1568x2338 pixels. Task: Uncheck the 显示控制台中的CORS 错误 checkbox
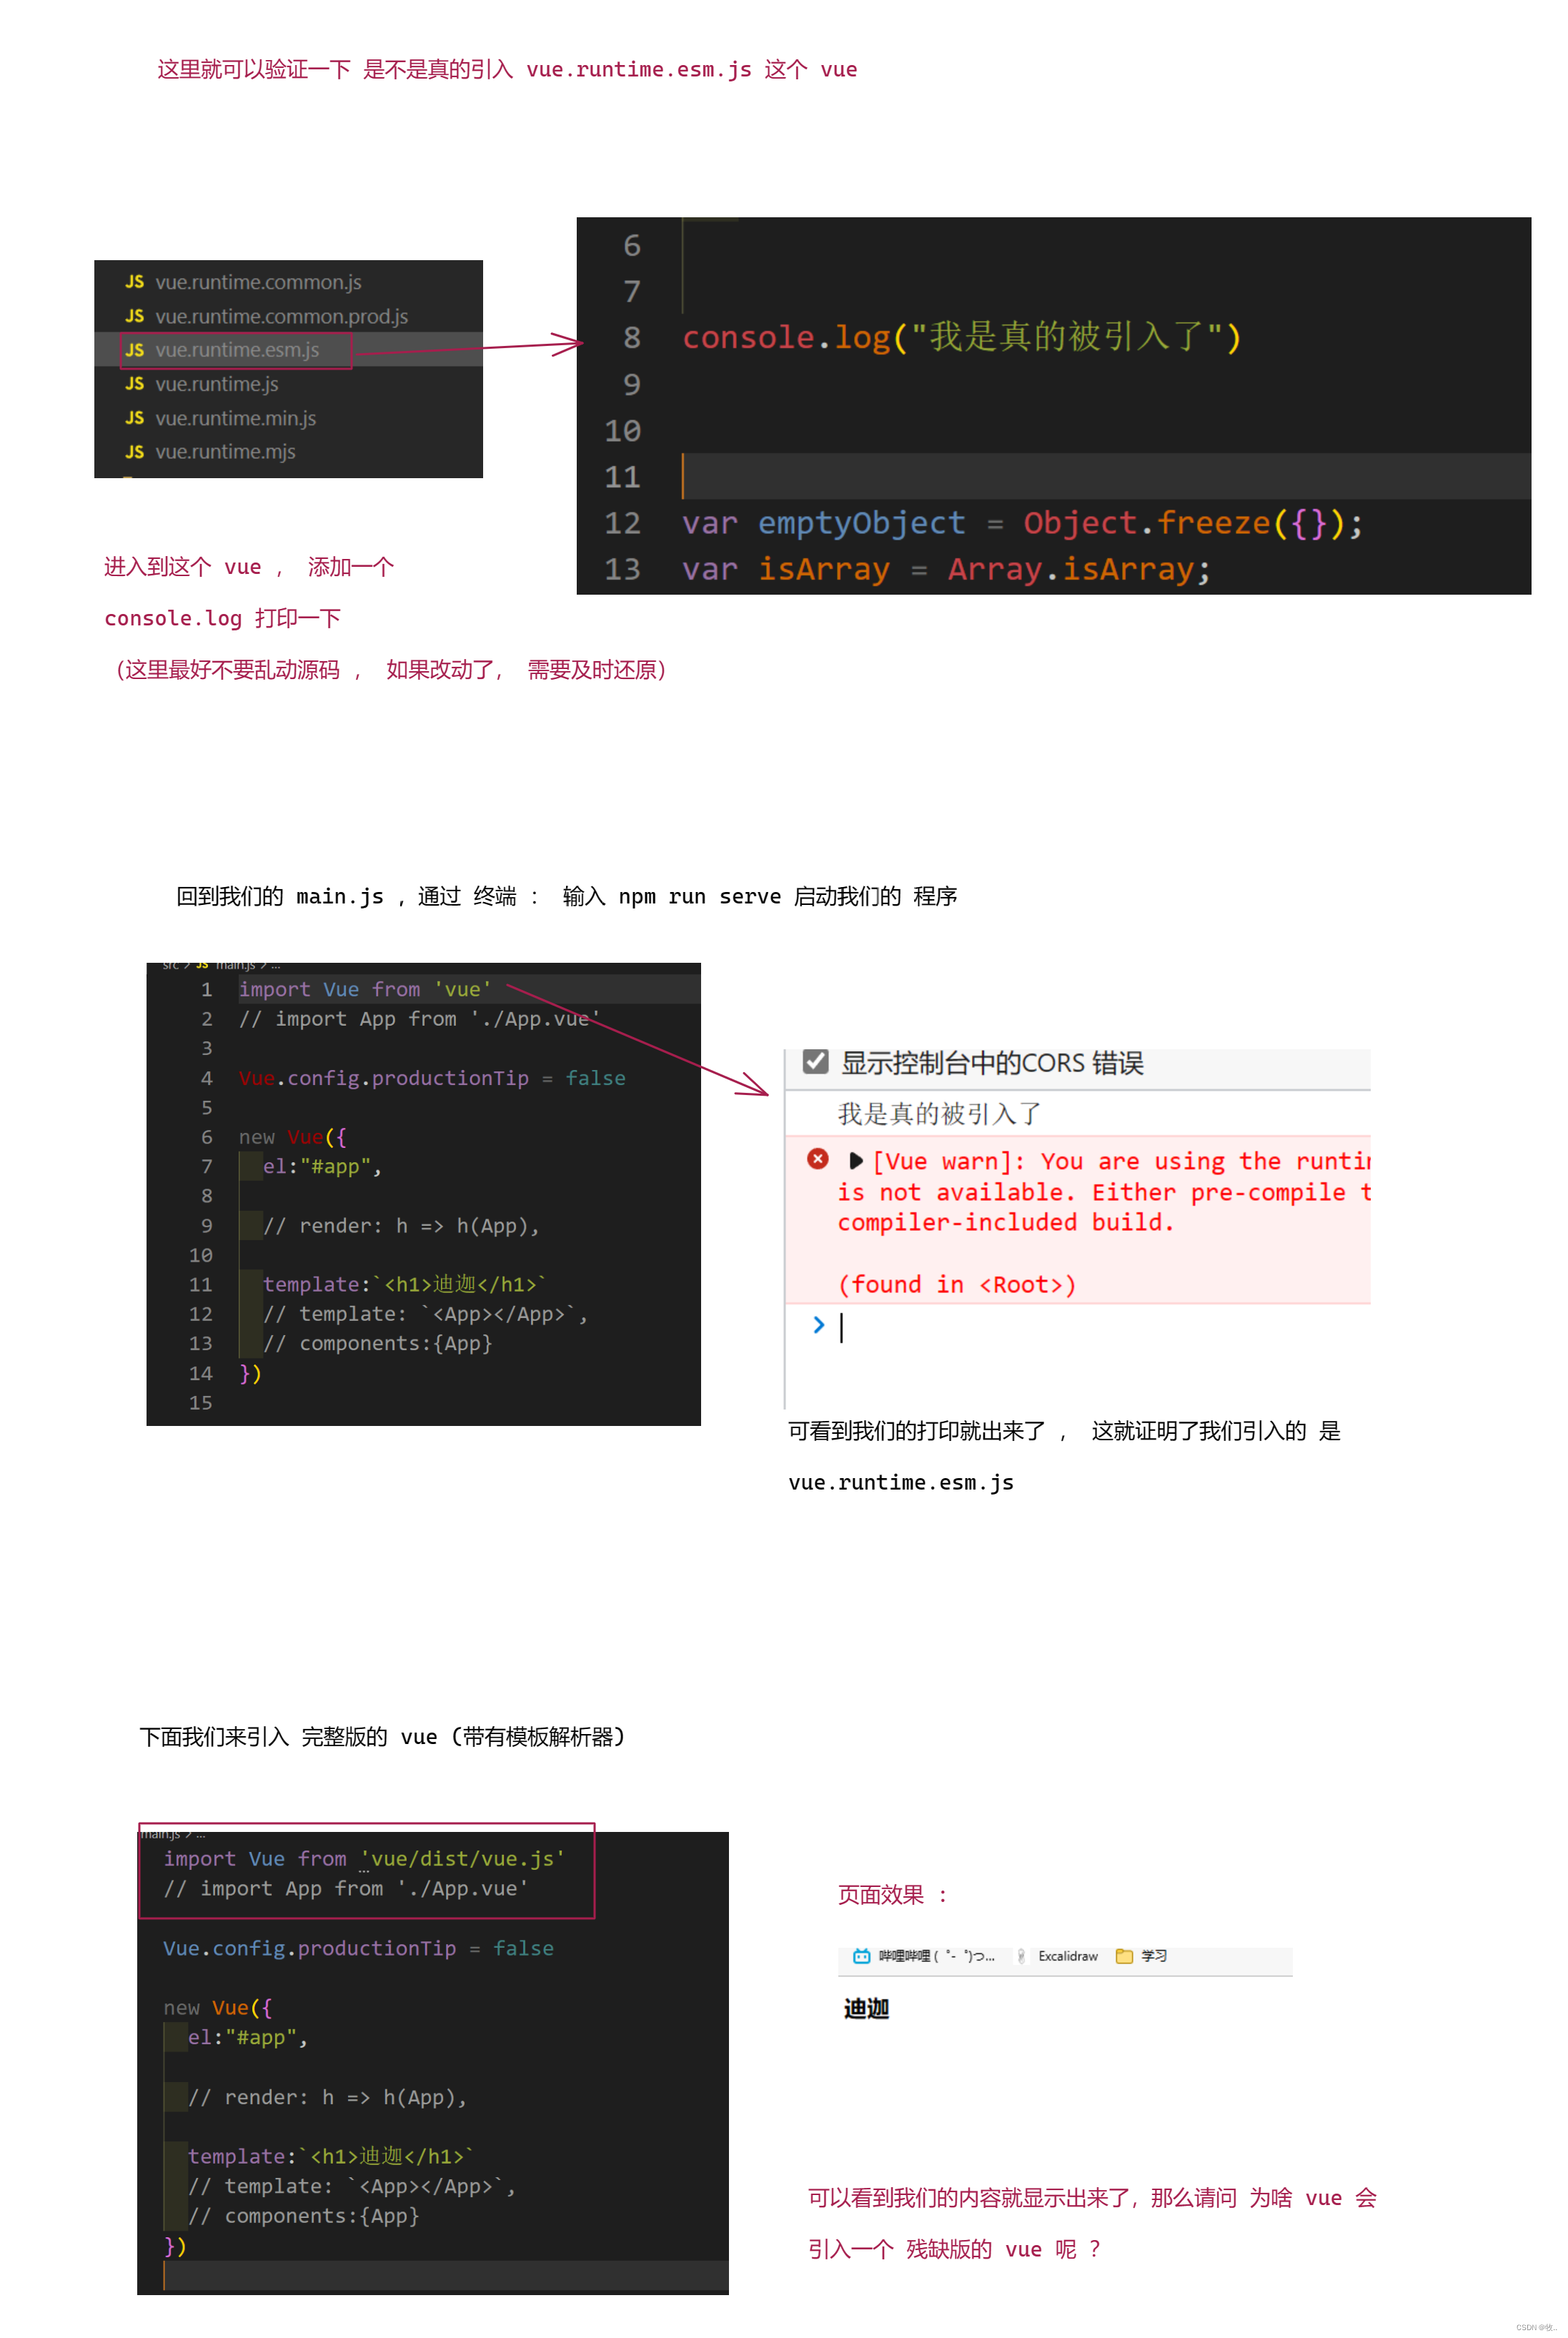pos(816,1061)
